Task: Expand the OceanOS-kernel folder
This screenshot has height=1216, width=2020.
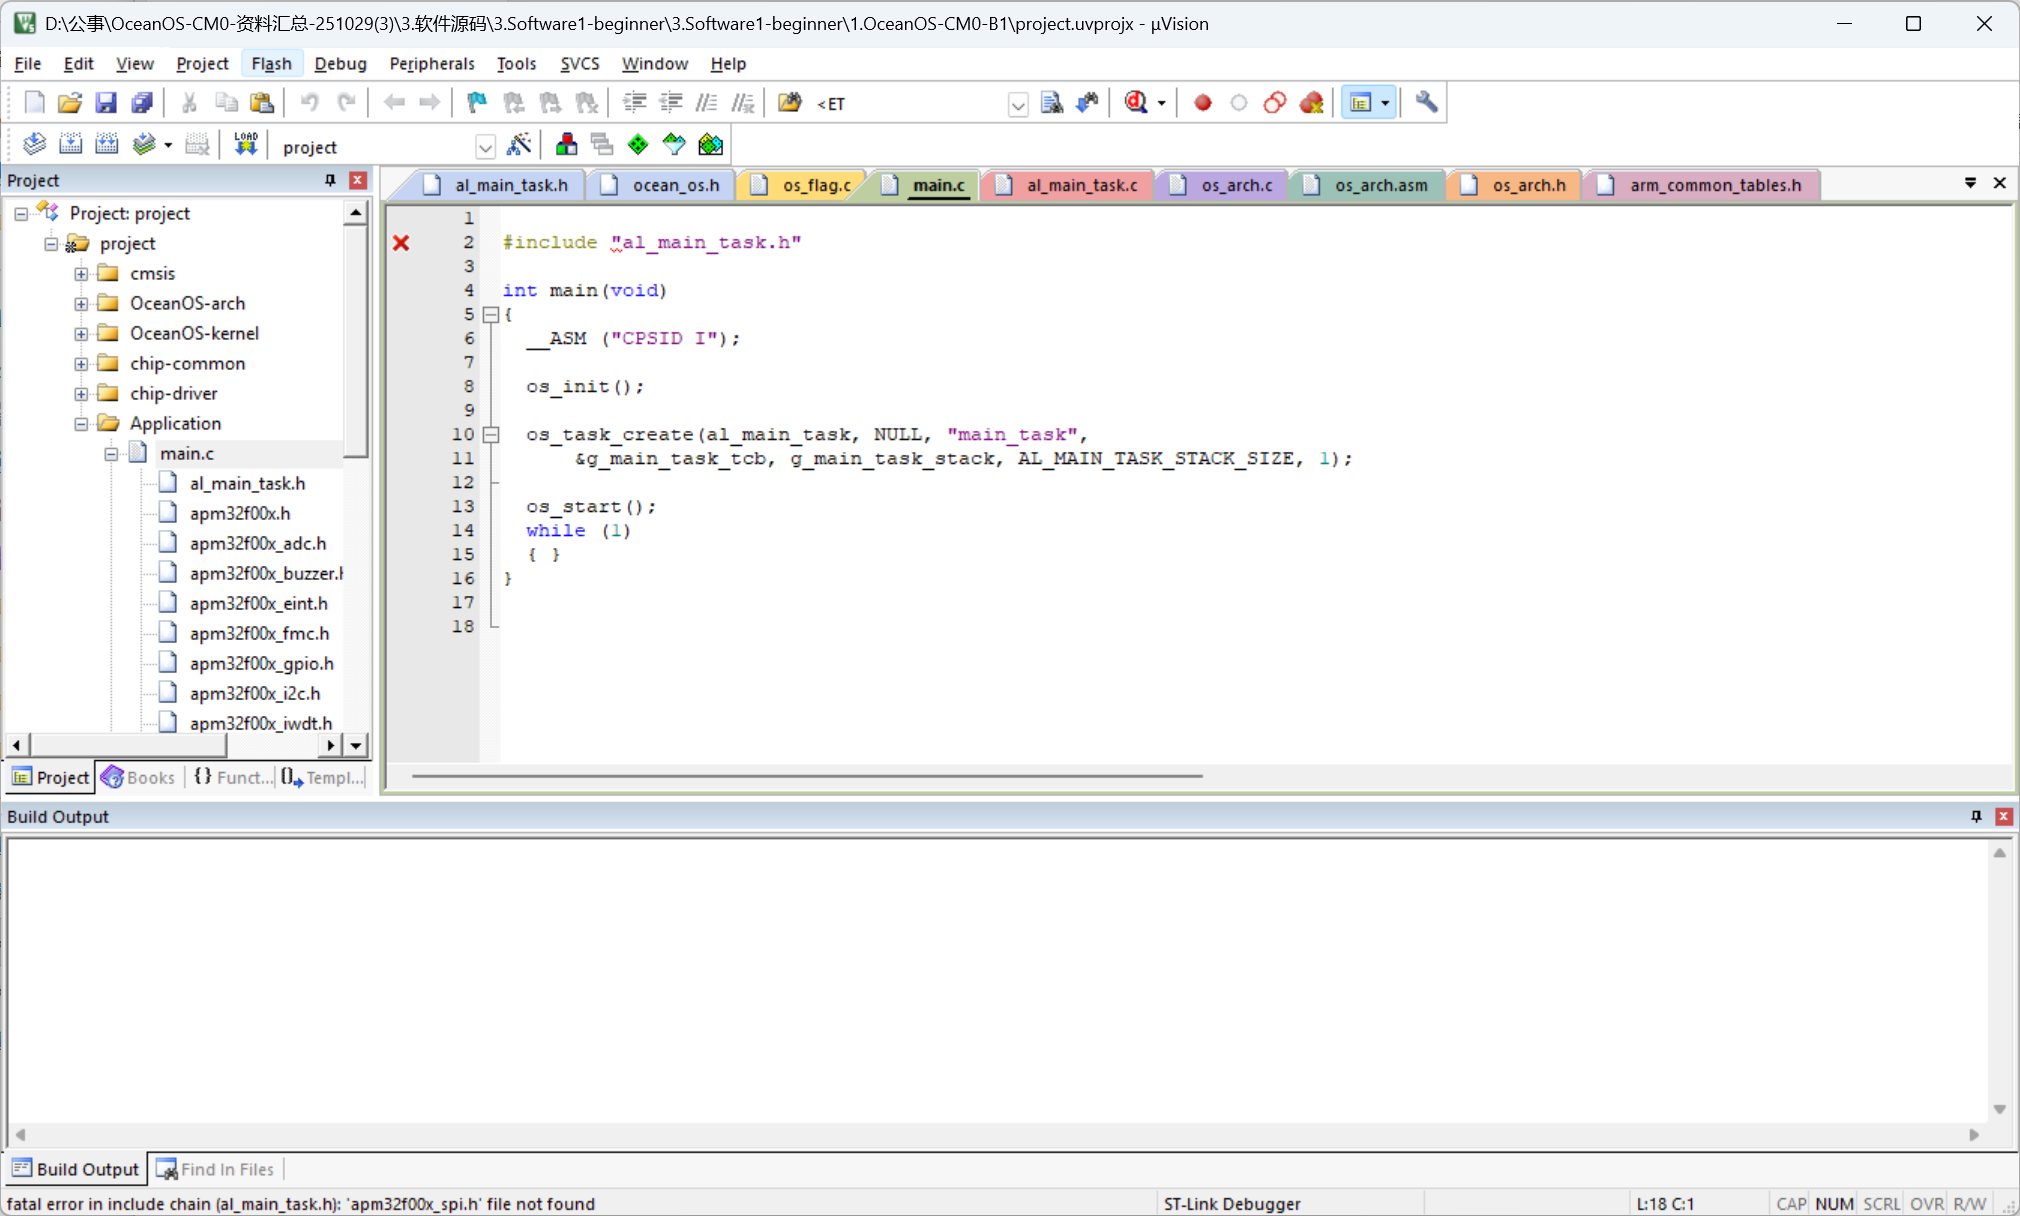Action: (x=81, y=334)
